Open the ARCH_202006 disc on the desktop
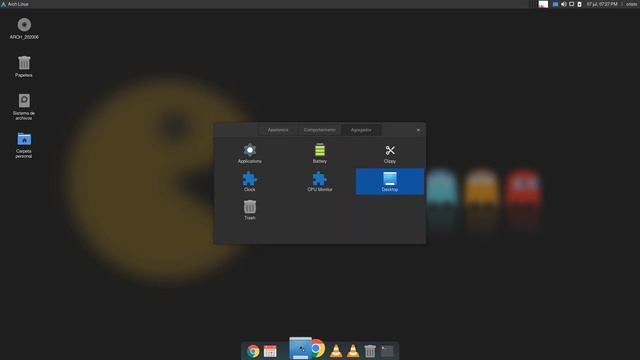The height and width of the screenshot is (360, 640). (24, 29)
